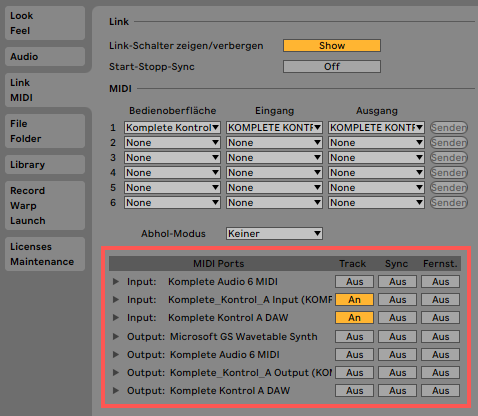478x416 pixels.
Task: Disable Track for Input Komplete_Kontrol_A Input
Action: tap(354, 300)
